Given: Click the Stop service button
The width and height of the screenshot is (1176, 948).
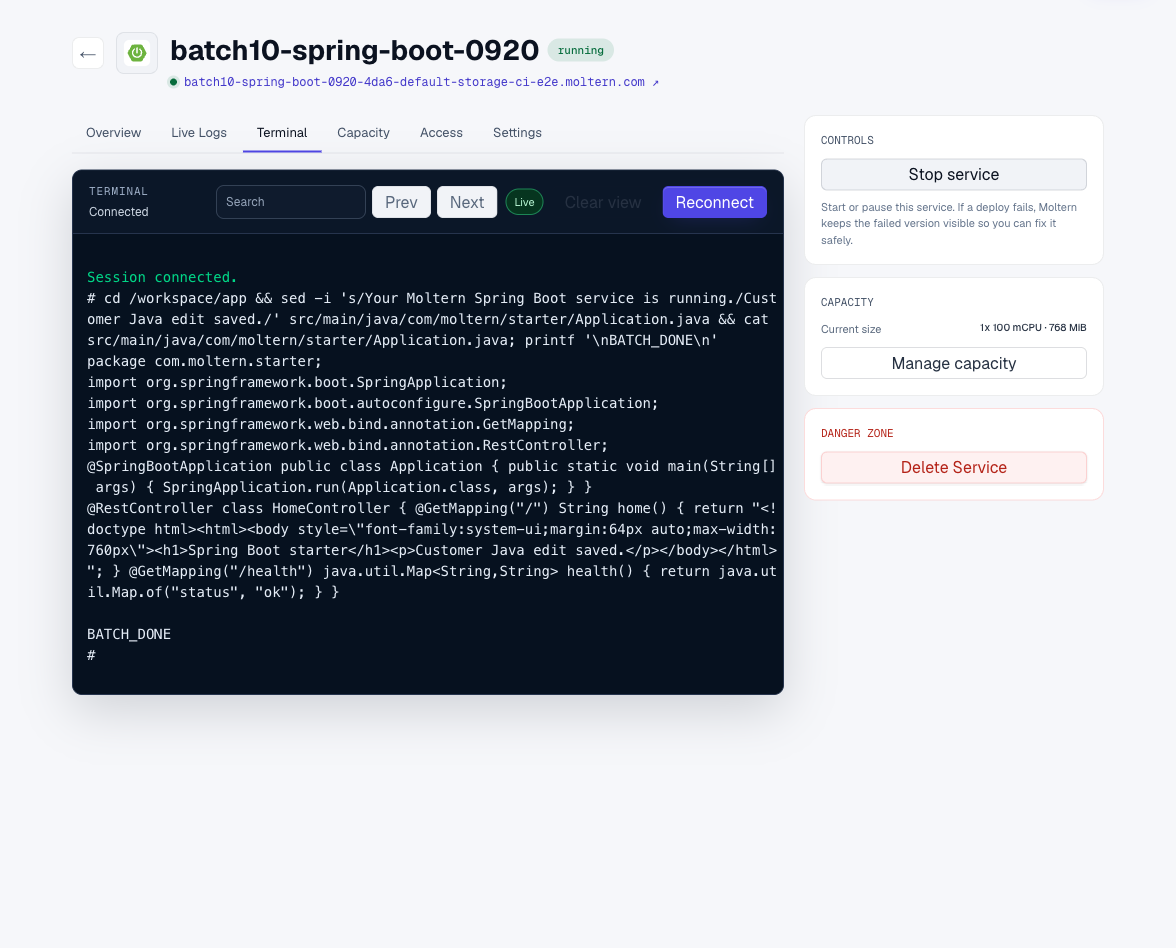Looking at the screenshot, I should click(953, 174).
